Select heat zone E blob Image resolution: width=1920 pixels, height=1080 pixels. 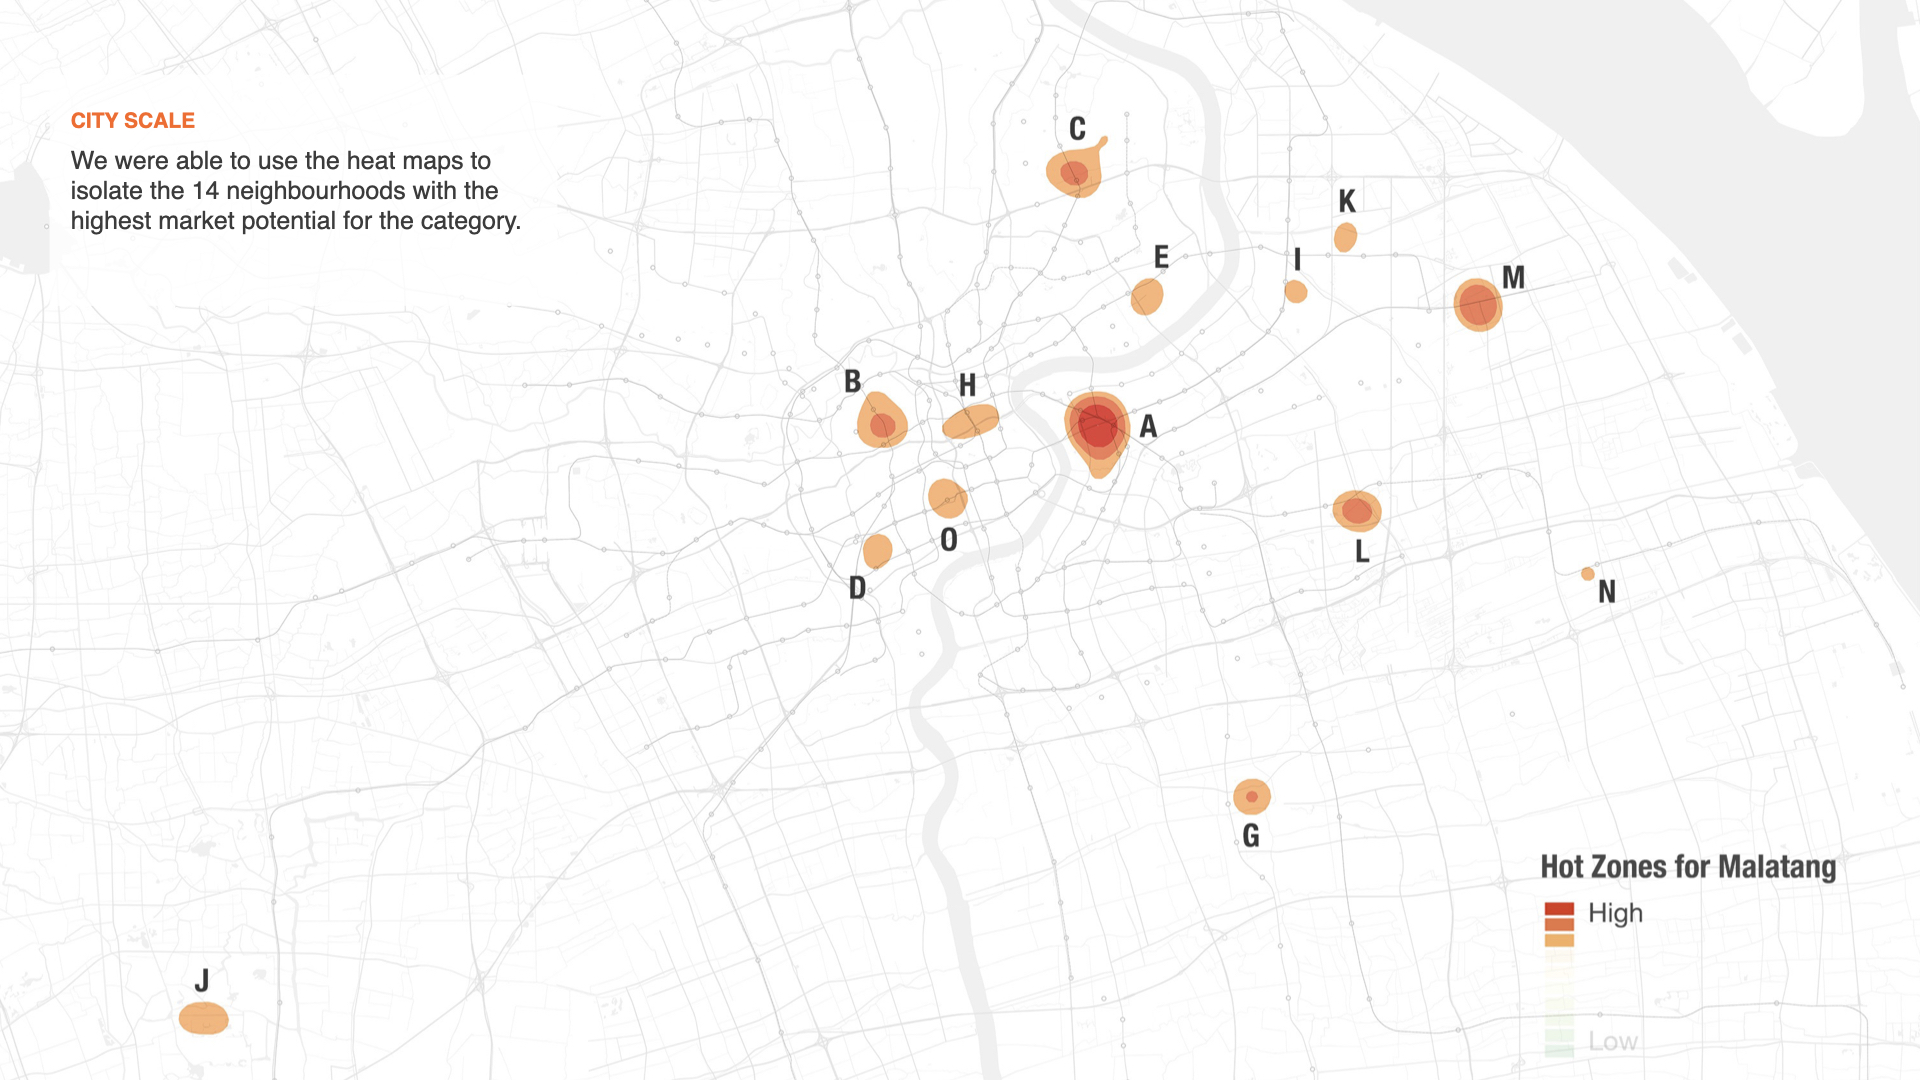(1147, 297)
